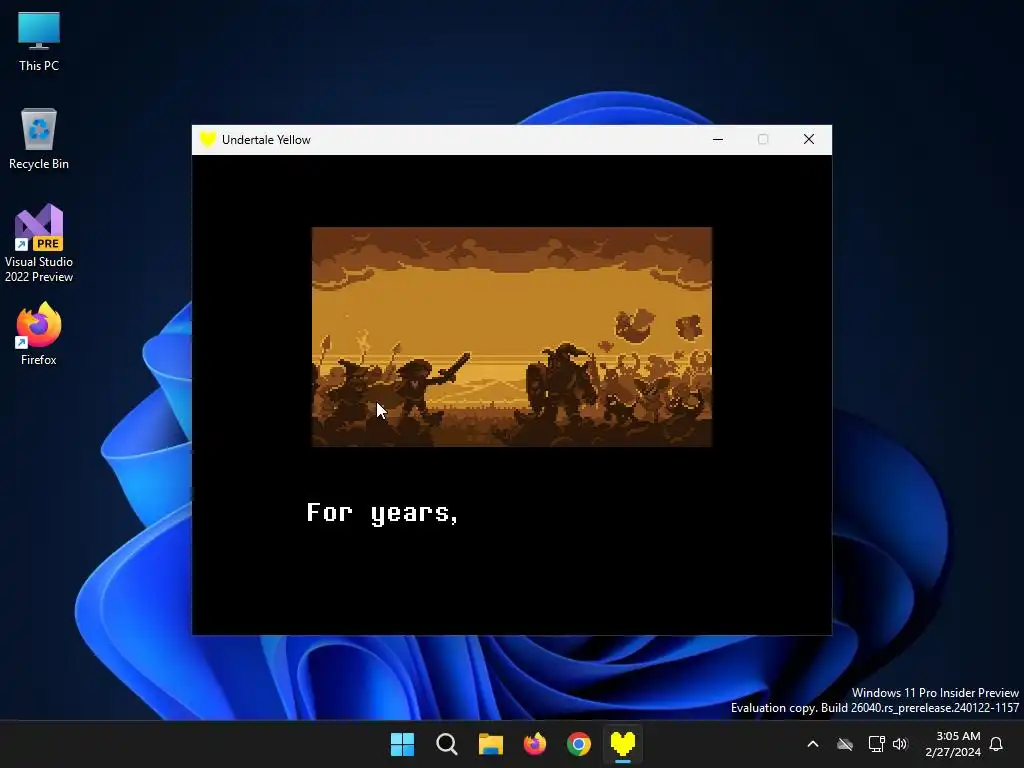The image size is (1024, 768).
Task: Click the OneDrive cloud tray icon
Action: click(845, 744)
